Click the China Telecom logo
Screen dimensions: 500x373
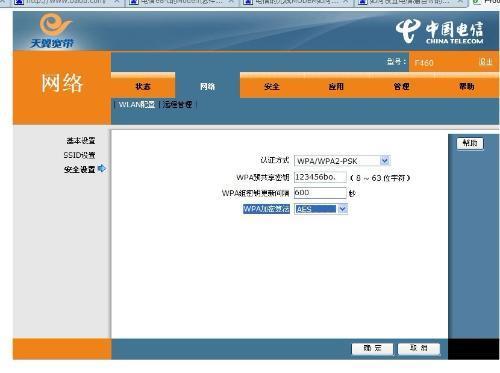point(440,31)
